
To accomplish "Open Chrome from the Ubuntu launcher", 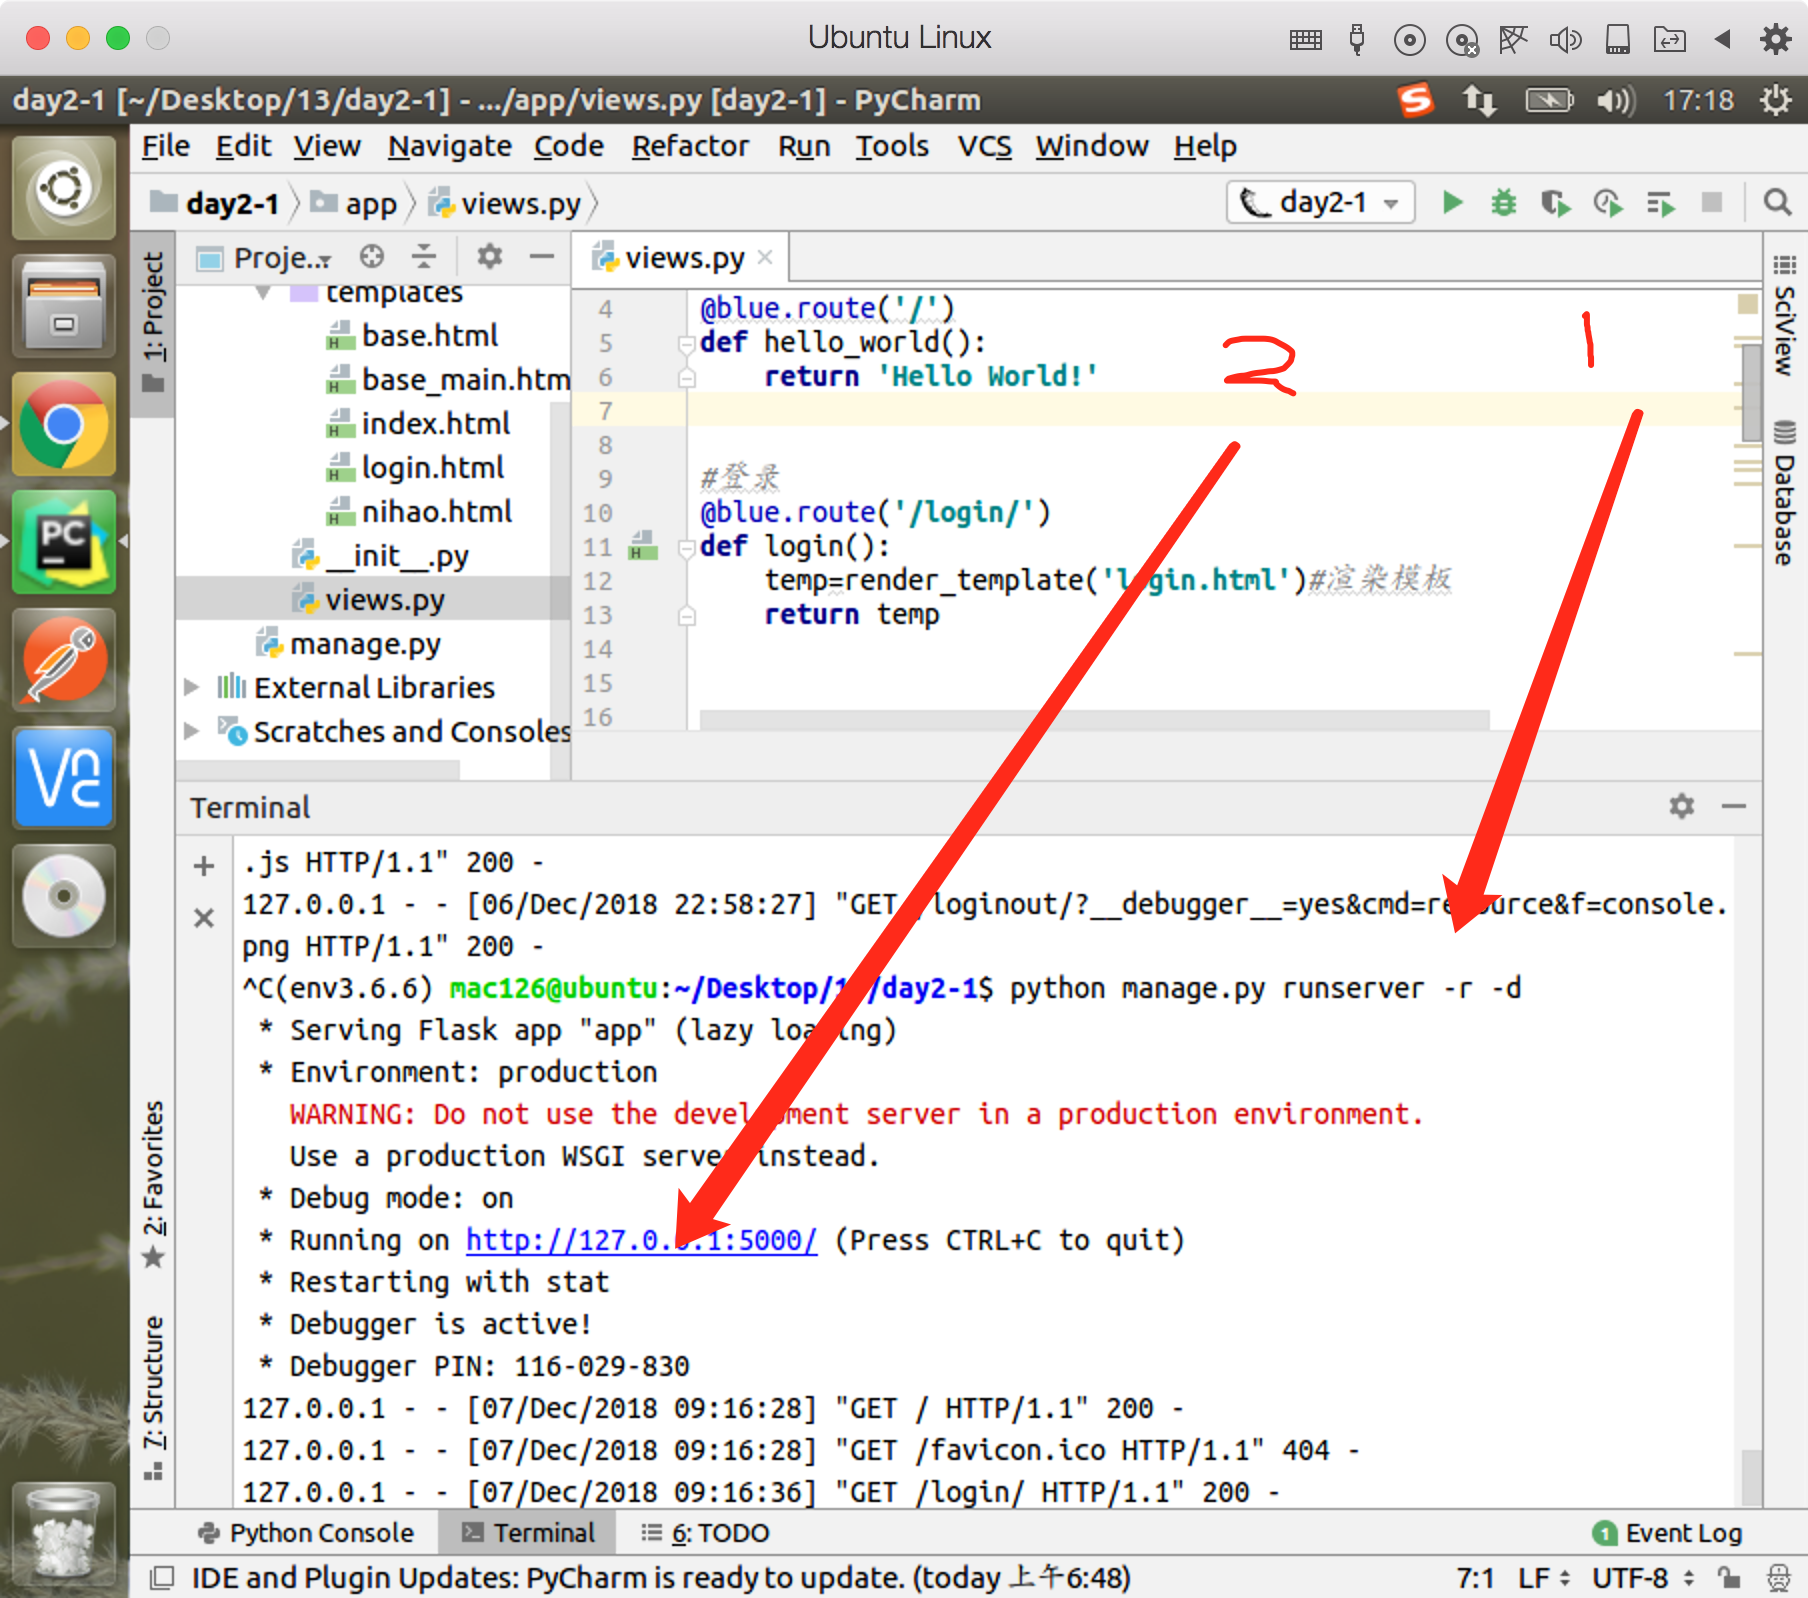I will [x=64, y=425].
